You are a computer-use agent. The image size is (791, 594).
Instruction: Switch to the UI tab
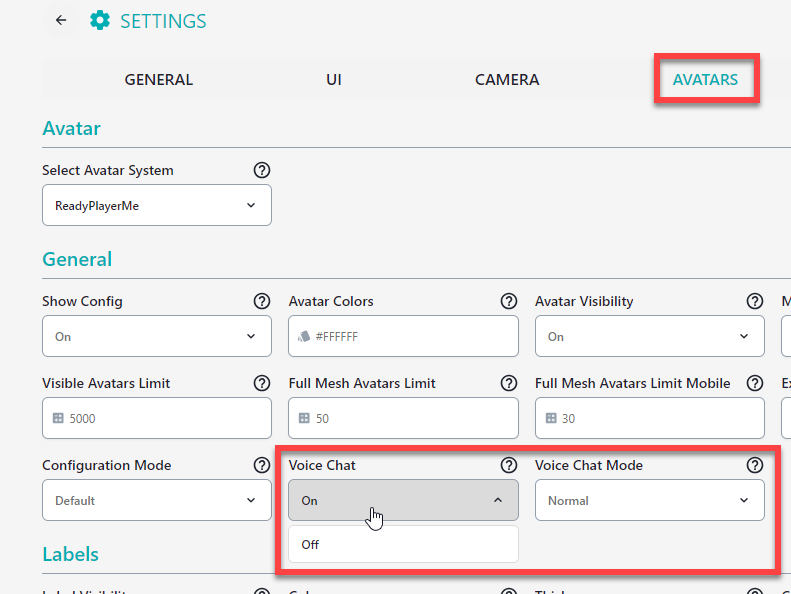point(333,79)
